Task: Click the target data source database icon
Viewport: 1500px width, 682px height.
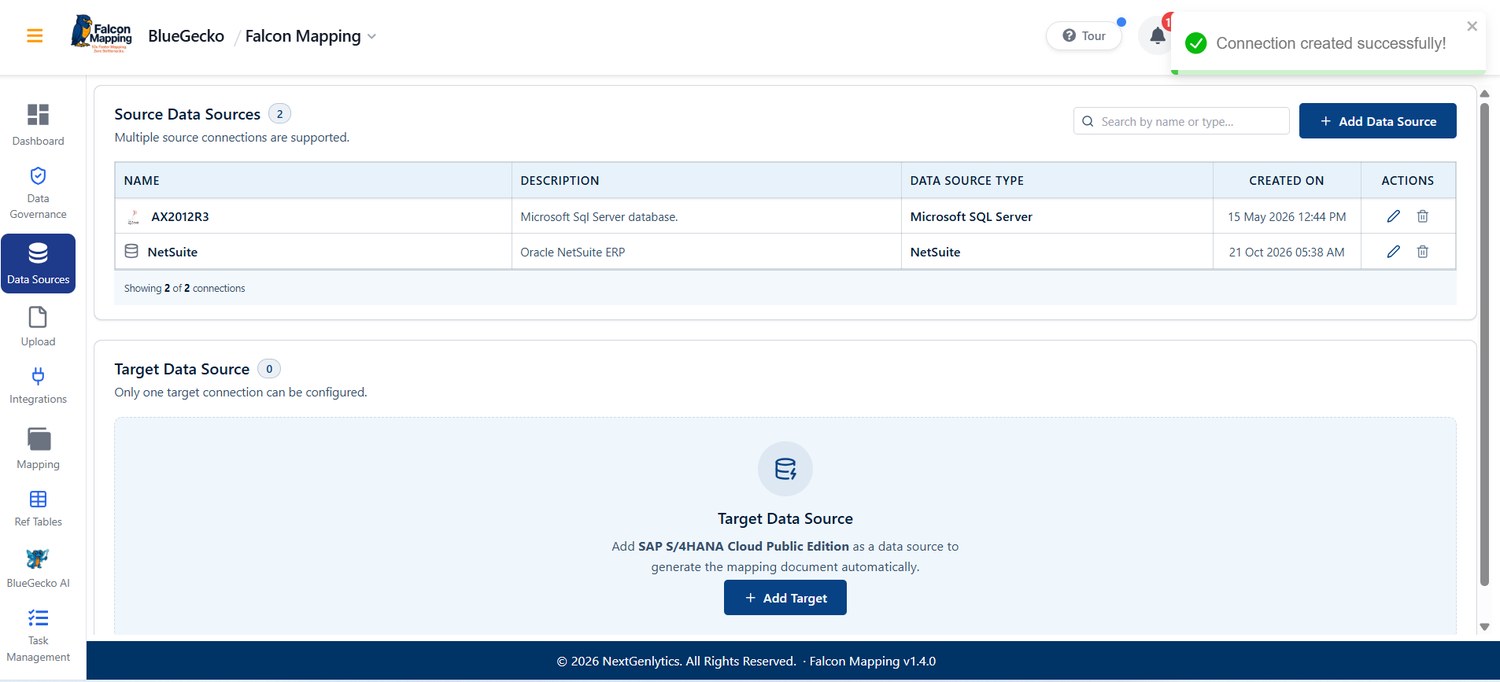Action: click(785, 469)
